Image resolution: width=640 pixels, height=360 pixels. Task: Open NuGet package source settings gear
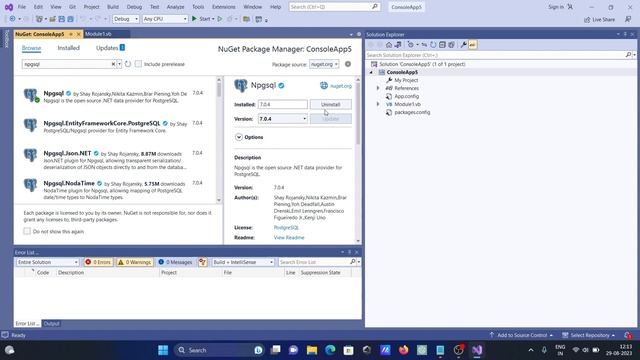click(348, 64)
